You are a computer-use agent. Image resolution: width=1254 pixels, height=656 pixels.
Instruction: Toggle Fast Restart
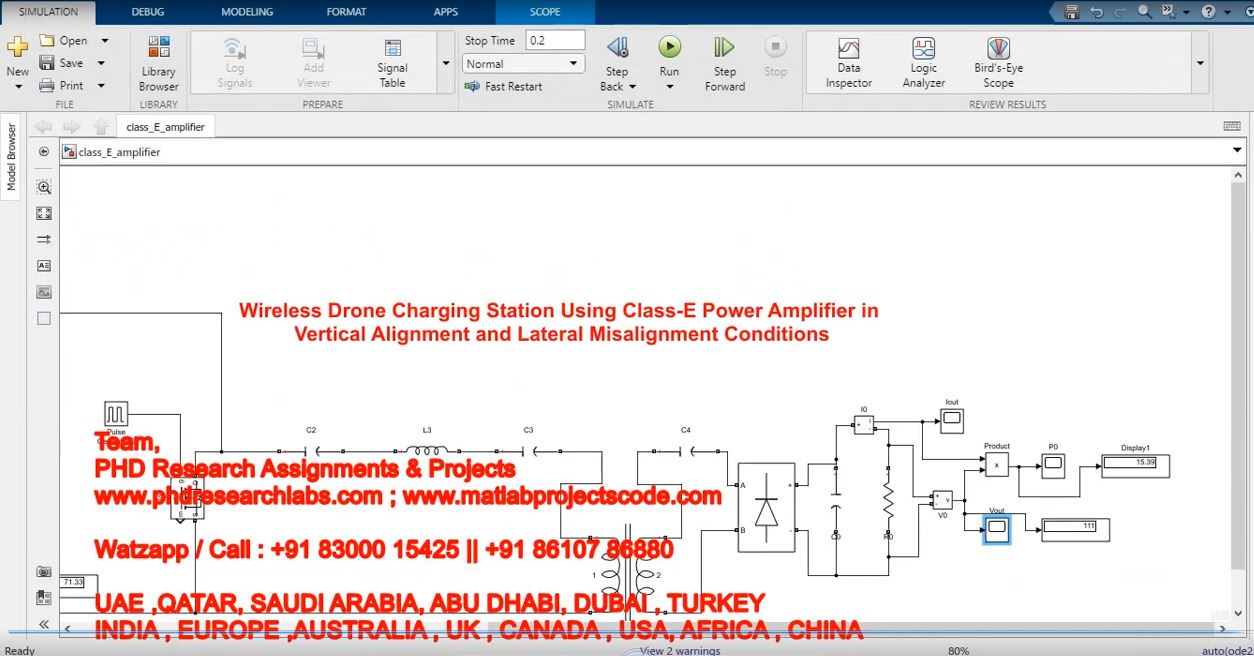(x=504, y=87)
